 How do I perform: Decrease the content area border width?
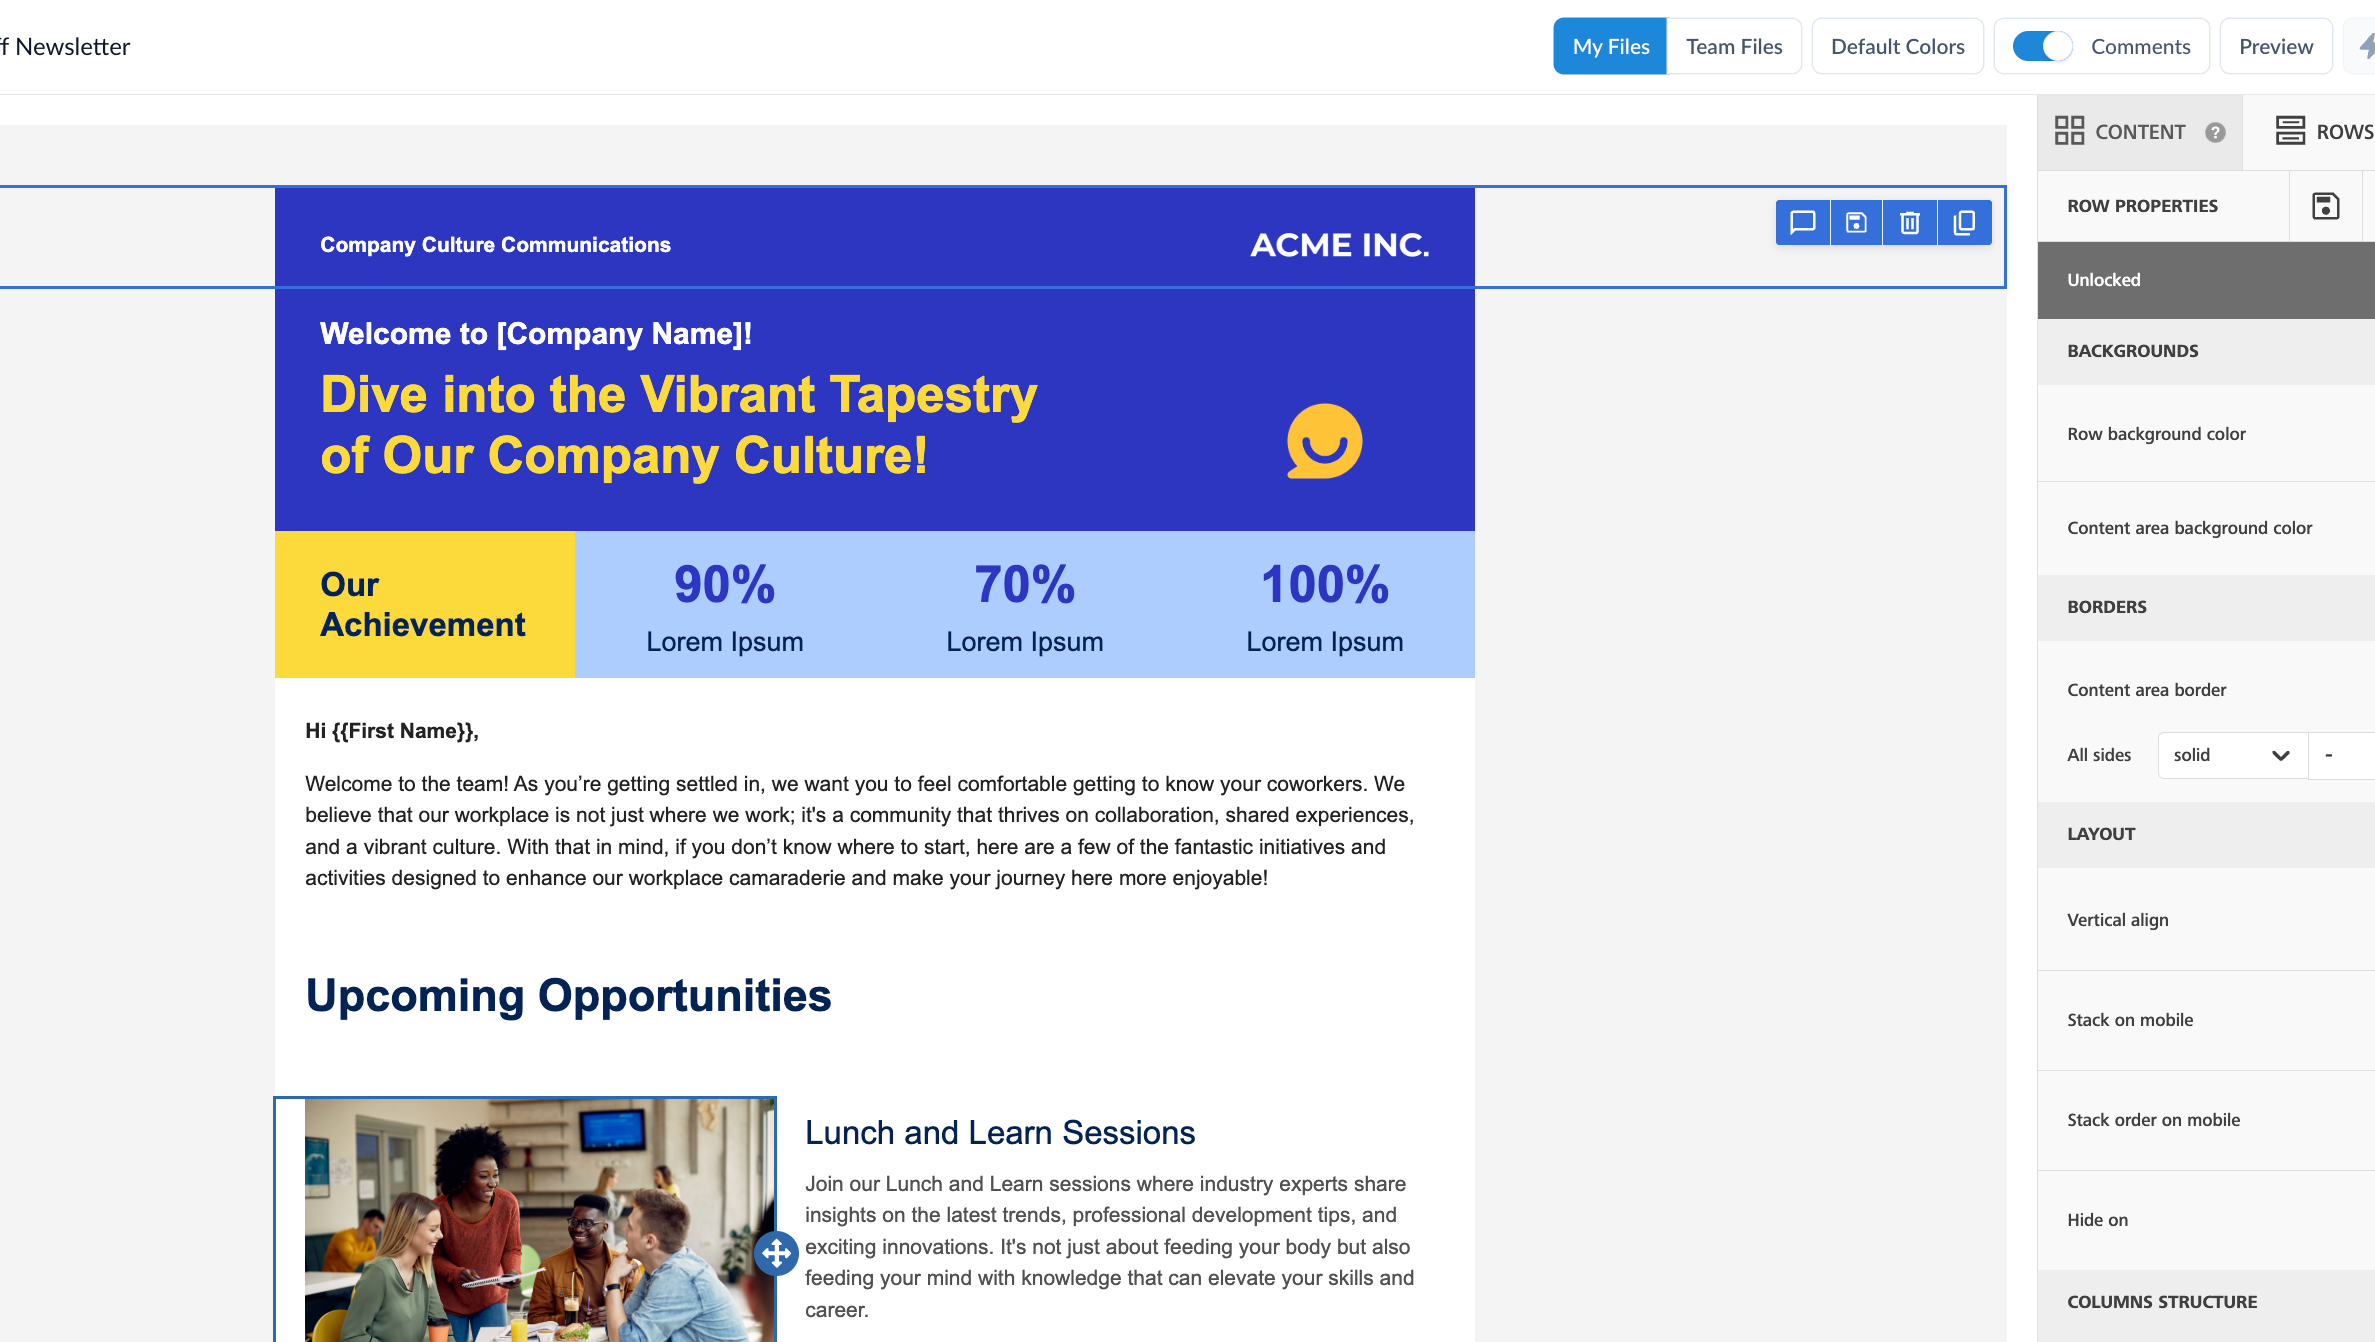coord(2329,755)
